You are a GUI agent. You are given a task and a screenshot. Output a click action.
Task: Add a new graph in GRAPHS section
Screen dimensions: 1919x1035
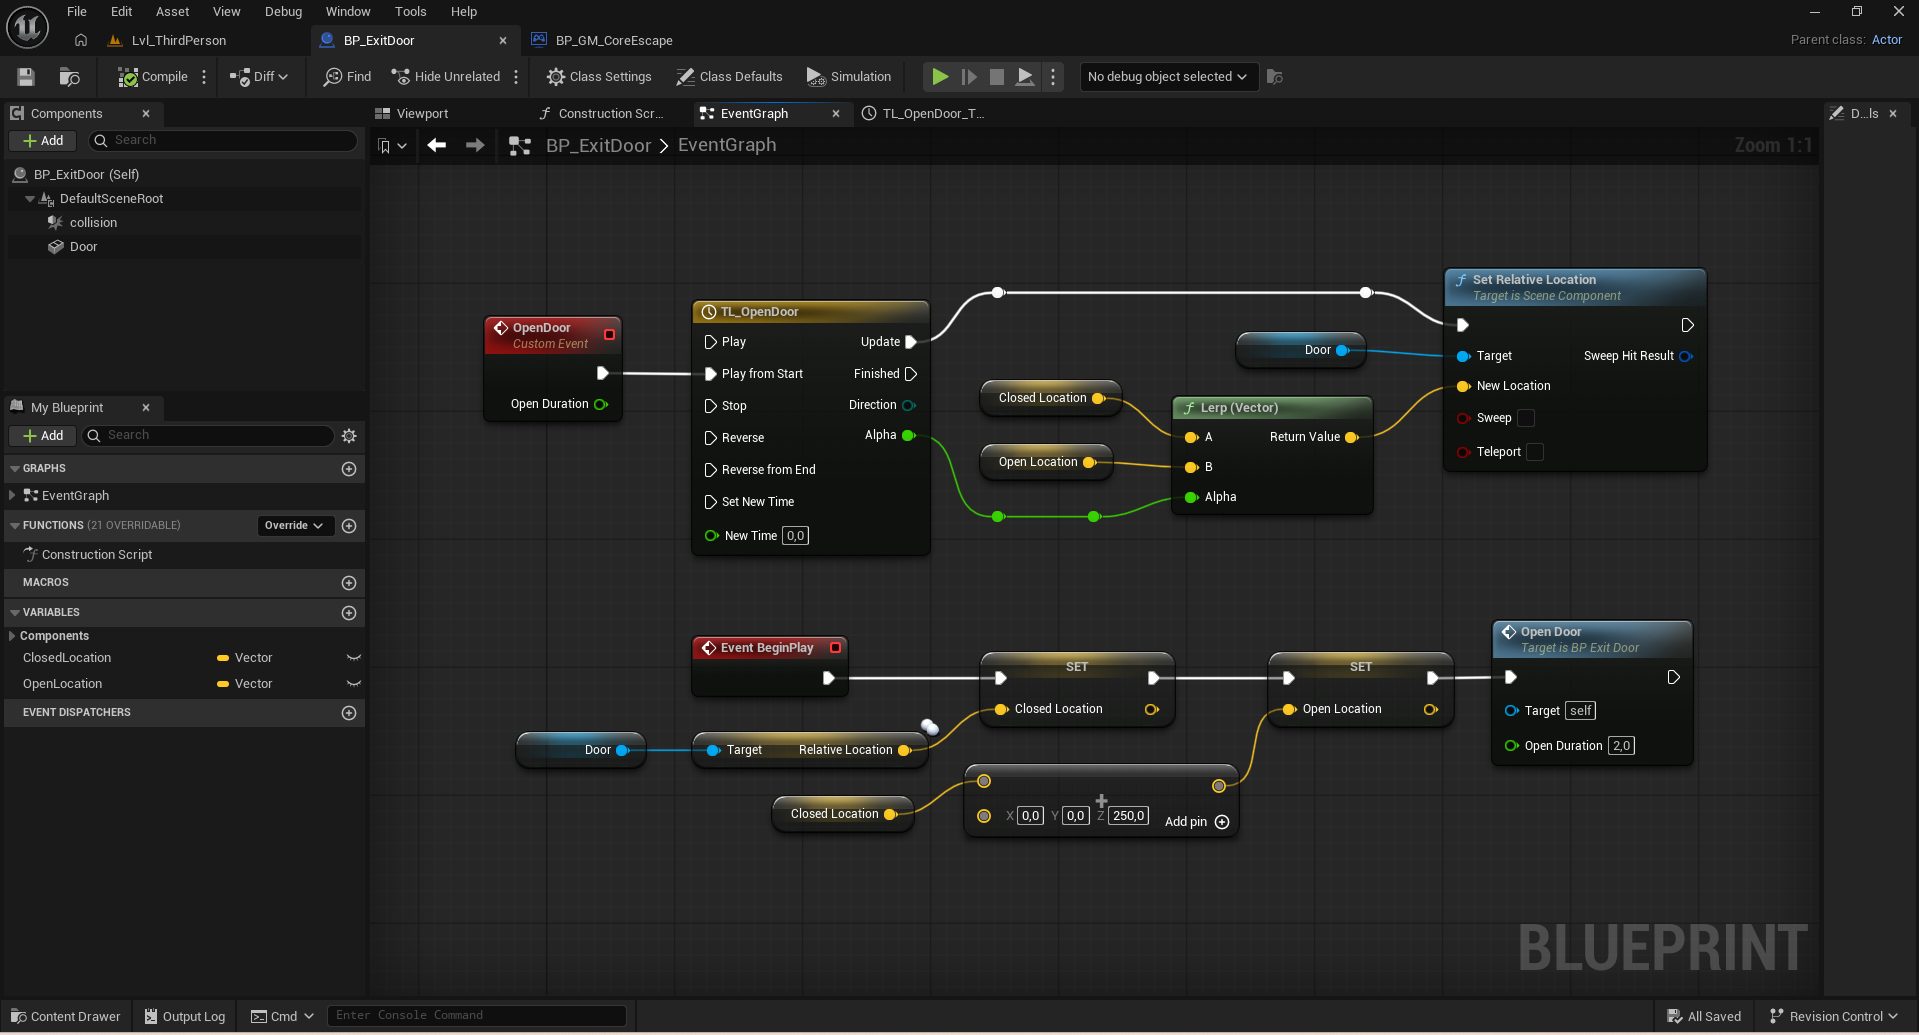coord(349,469)
